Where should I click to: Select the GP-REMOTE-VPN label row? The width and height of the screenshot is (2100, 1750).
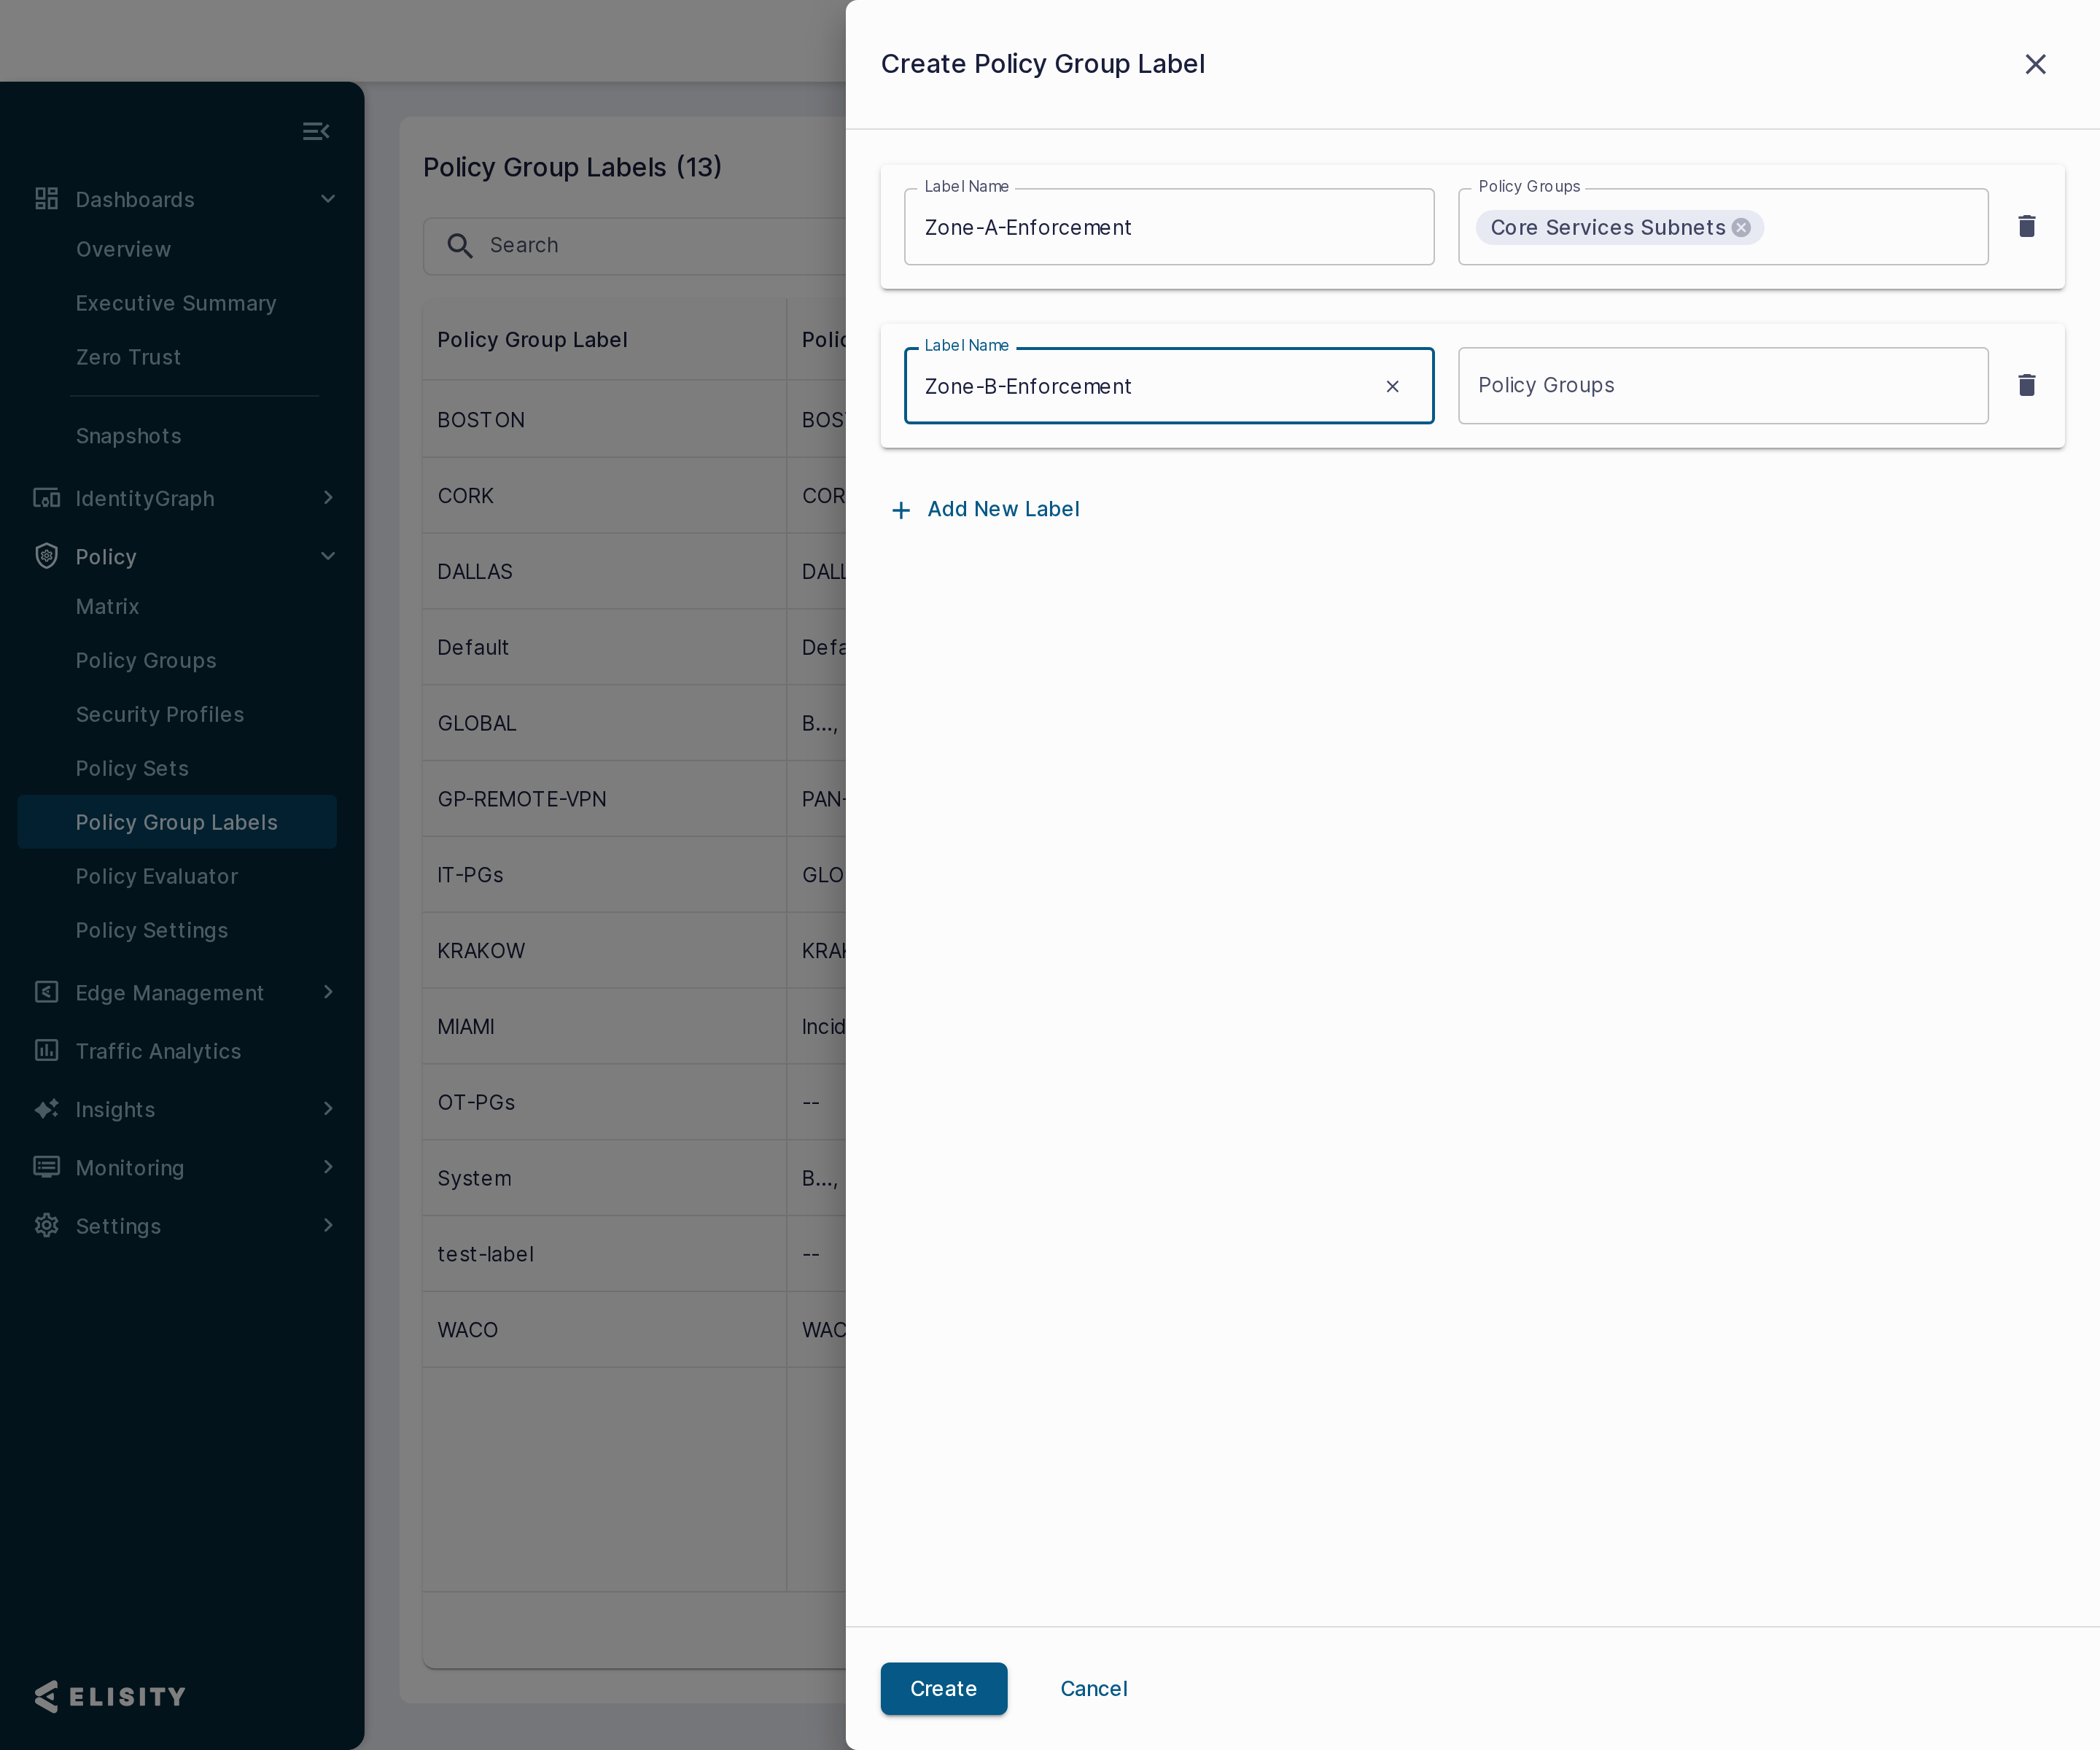point(634,799)
